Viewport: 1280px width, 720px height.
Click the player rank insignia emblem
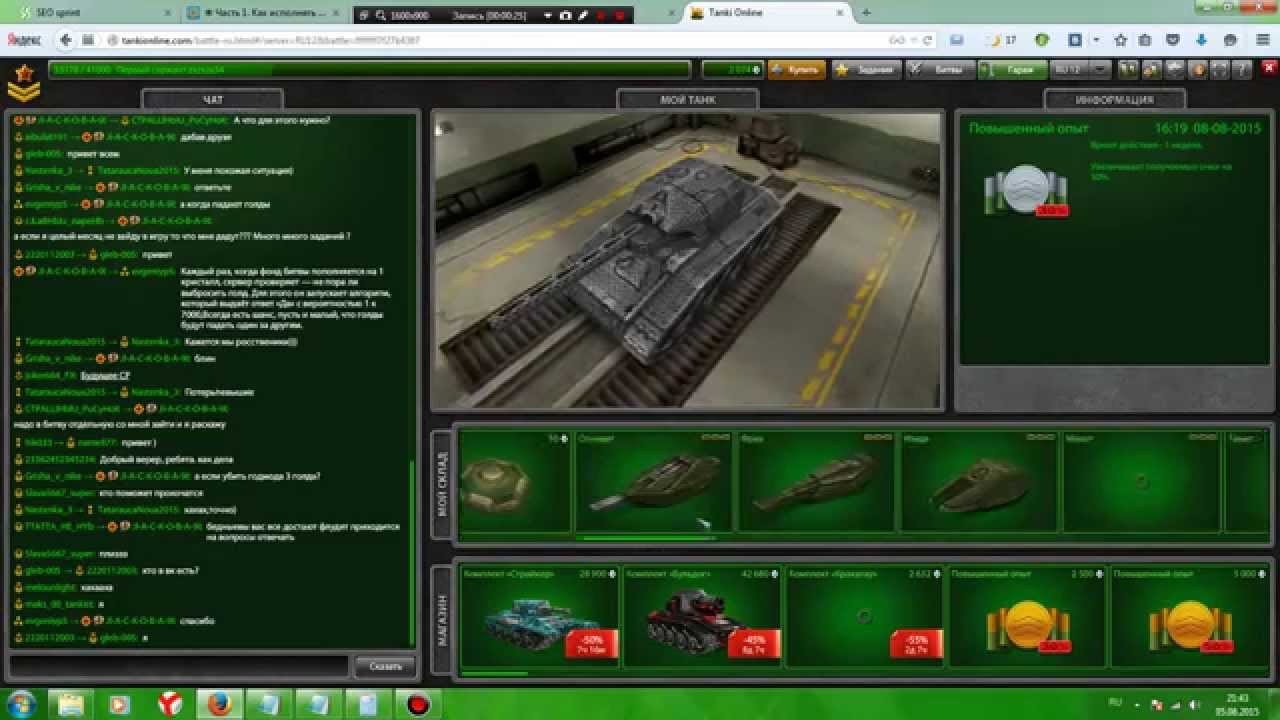click(x=23, y=82)
